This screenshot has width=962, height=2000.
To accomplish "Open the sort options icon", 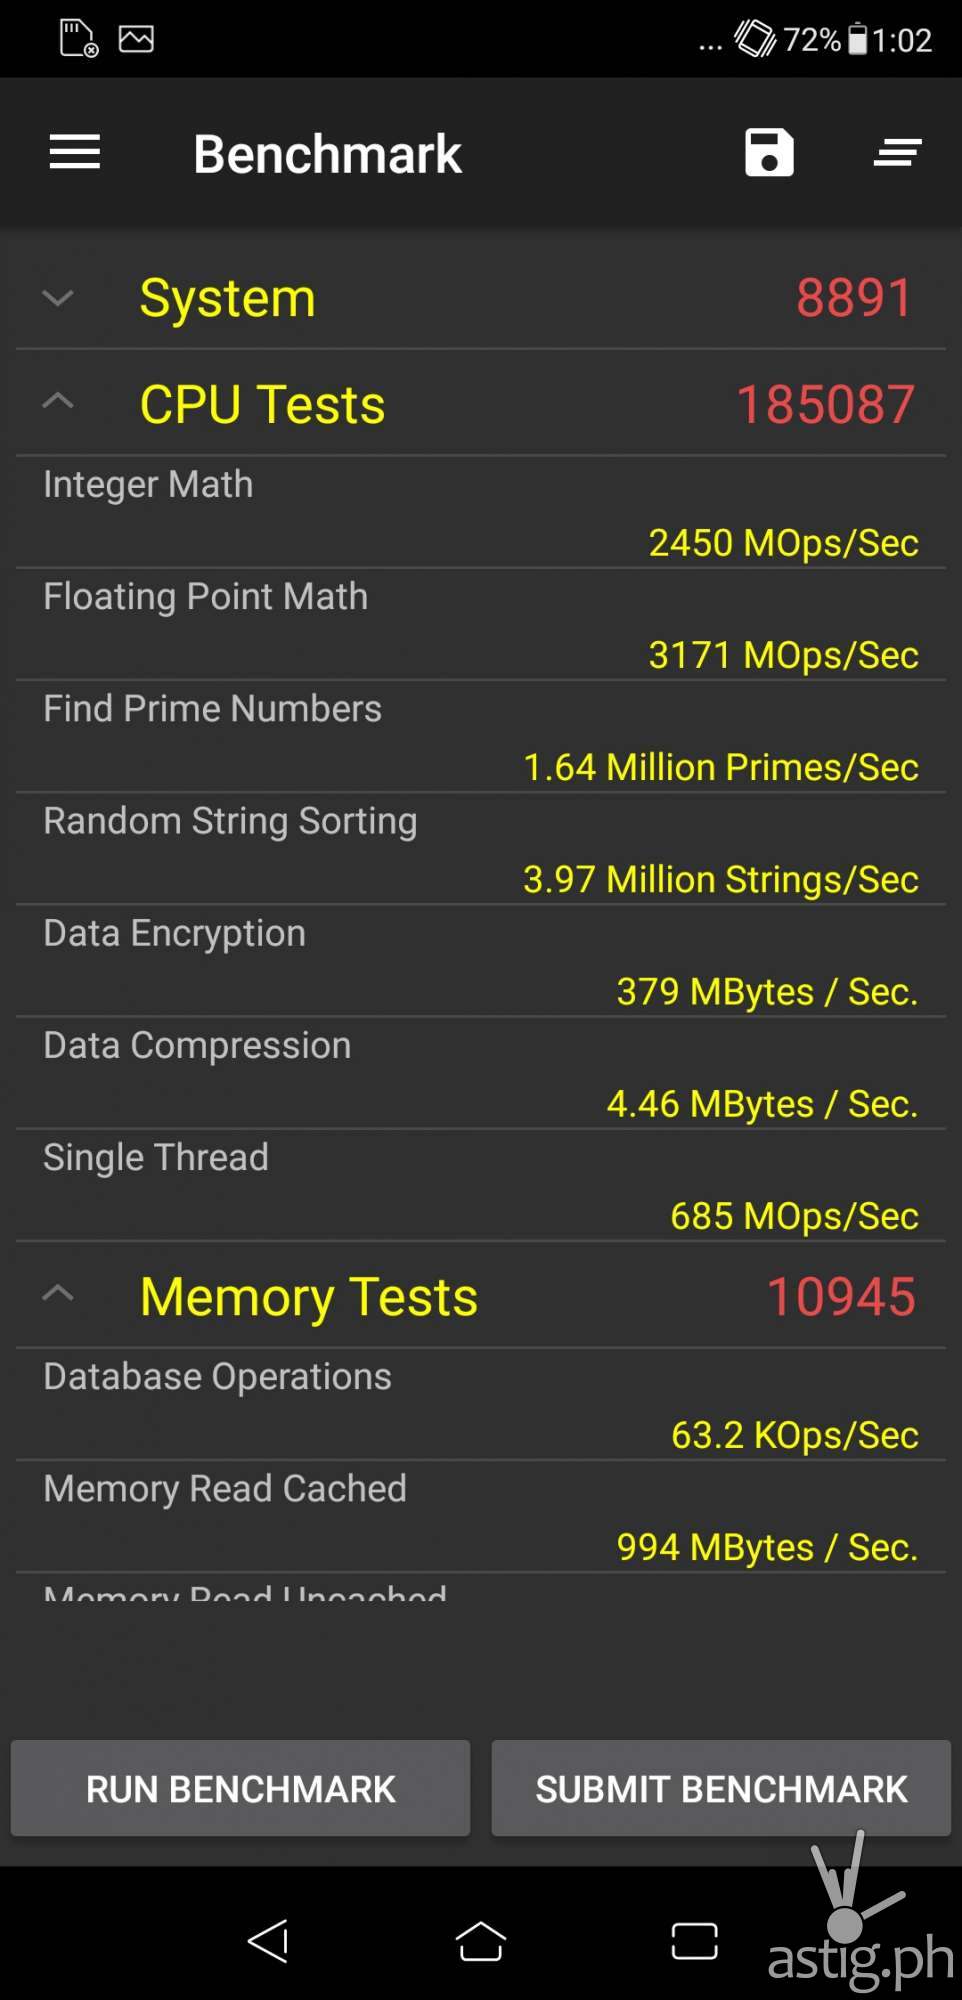I will (897, 153).
